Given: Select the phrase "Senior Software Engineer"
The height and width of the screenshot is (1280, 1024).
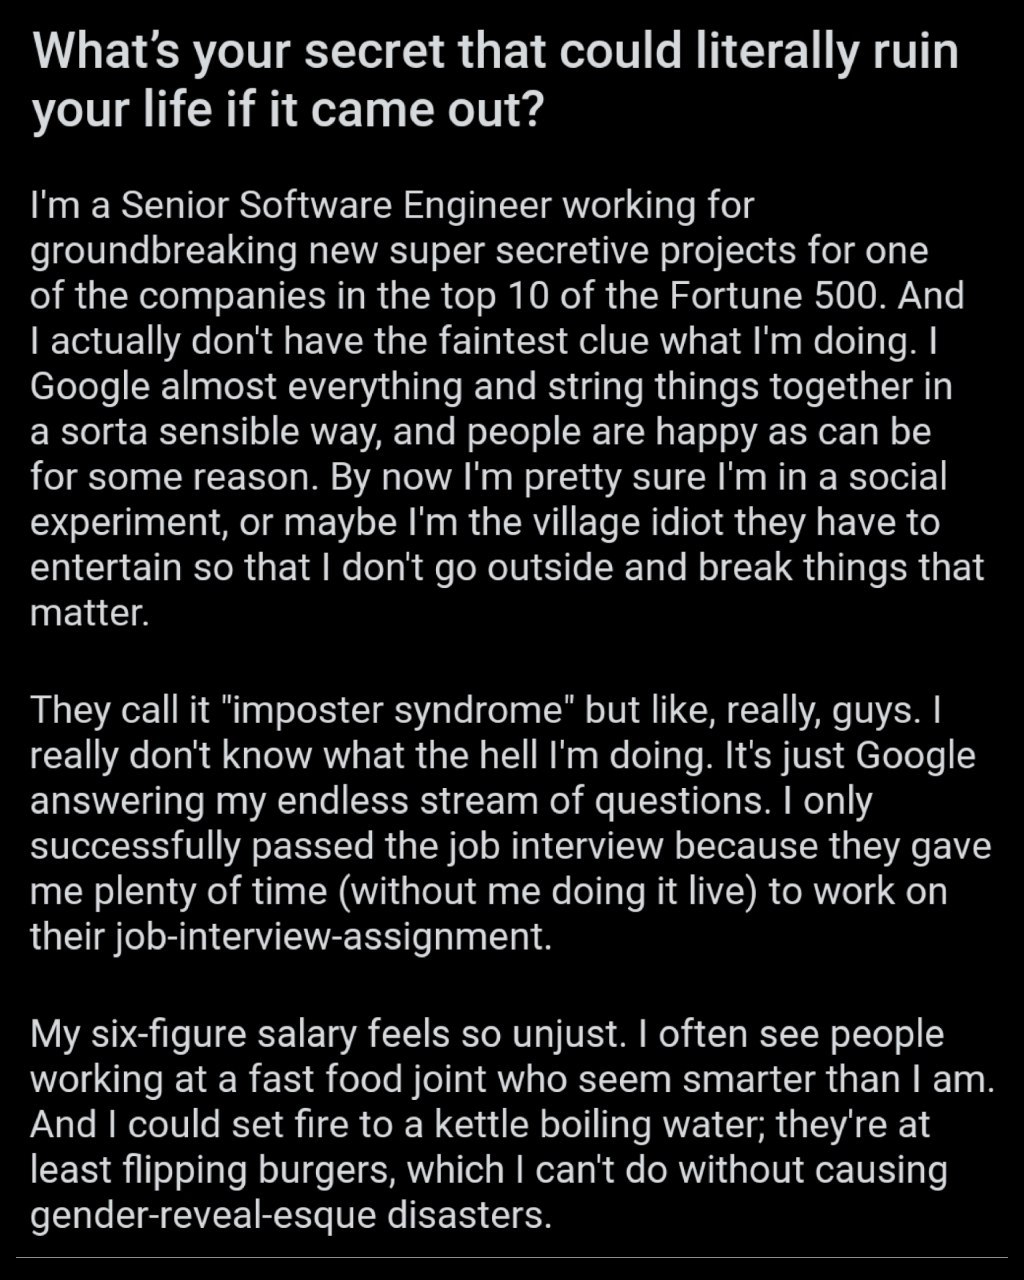Looking at the screenshot, I should click(336, 205).
